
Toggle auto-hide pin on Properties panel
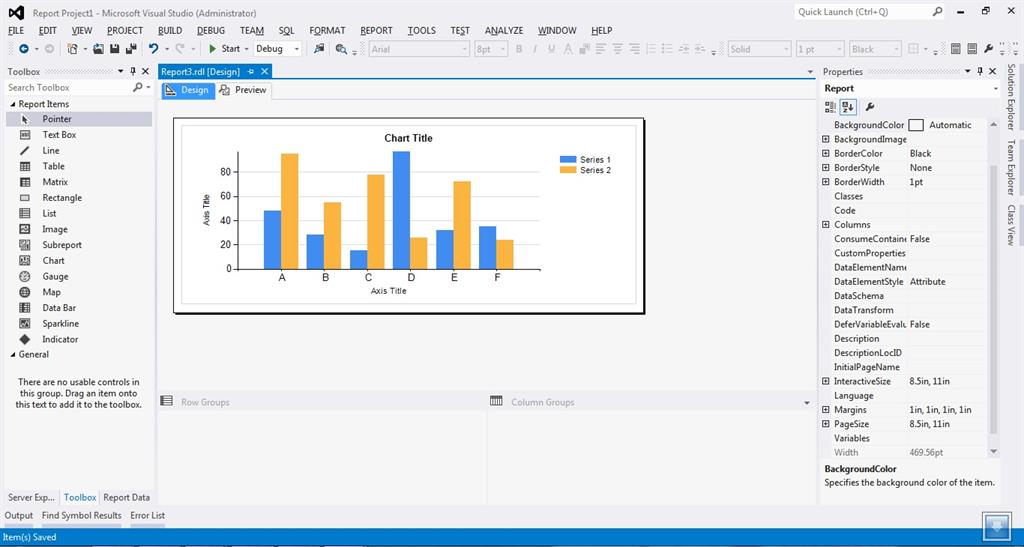tap(980, 71)
